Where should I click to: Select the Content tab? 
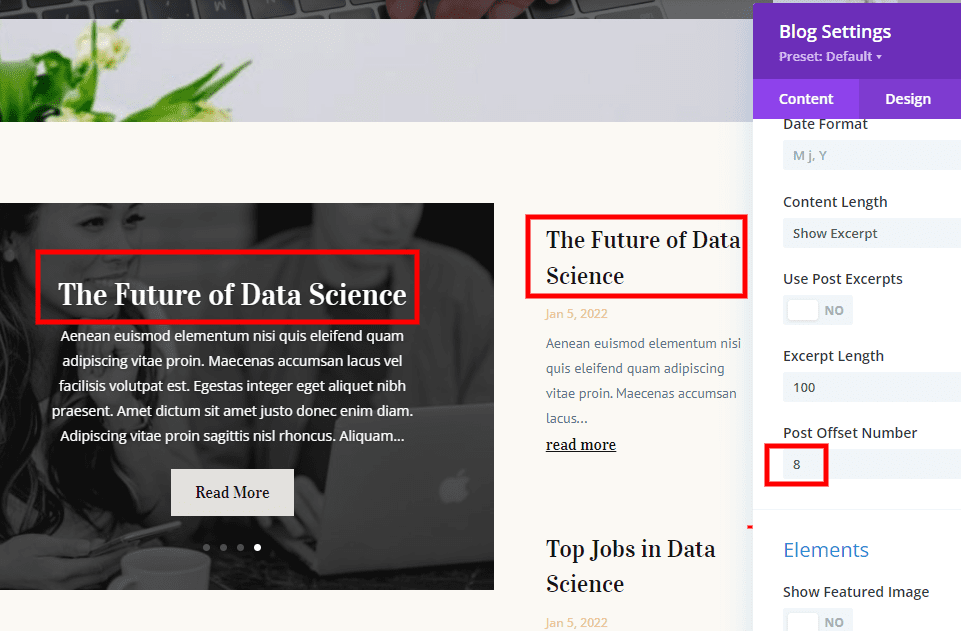click(x=805, y=98)
